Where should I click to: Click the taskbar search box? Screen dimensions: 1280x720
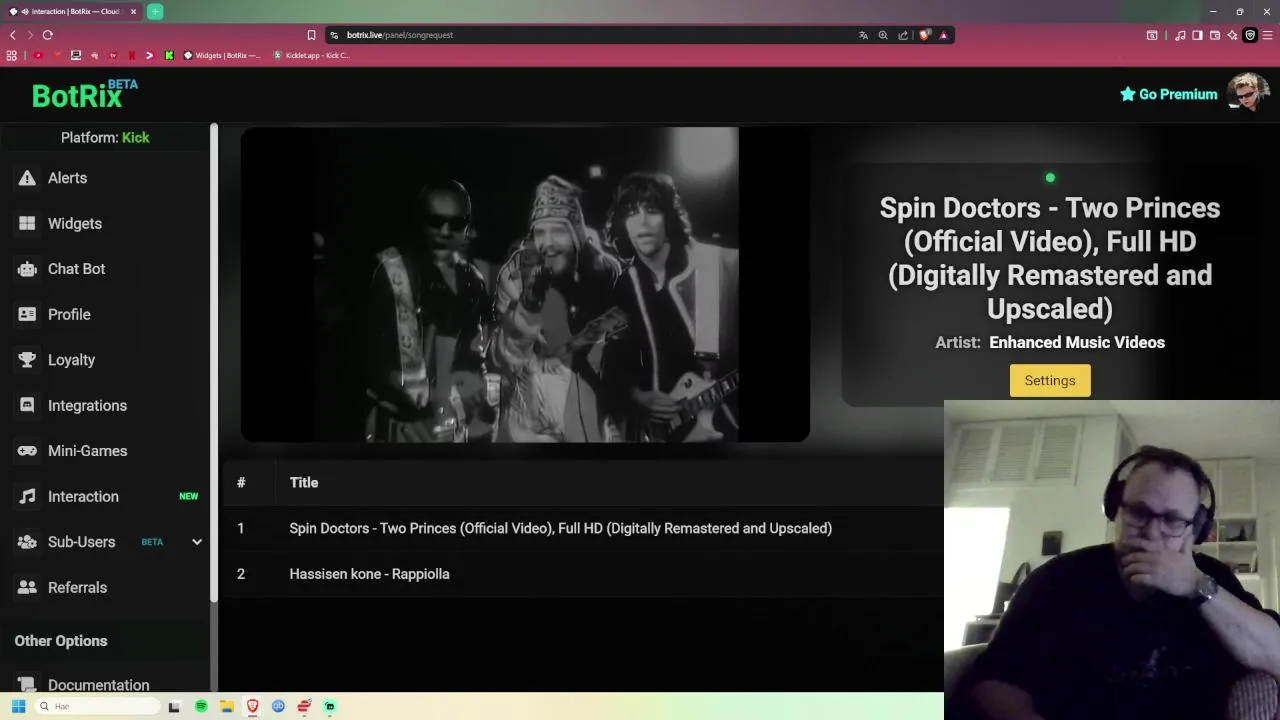pyautogui.click(x=97, y=706)
